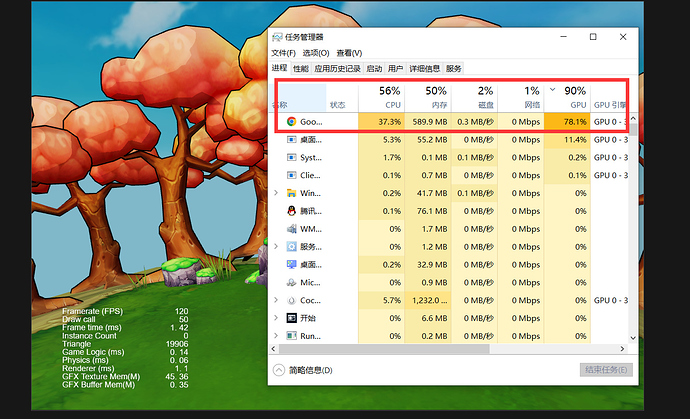
Task: Click the 11.4% GPU value
Action: pos(575,140)
